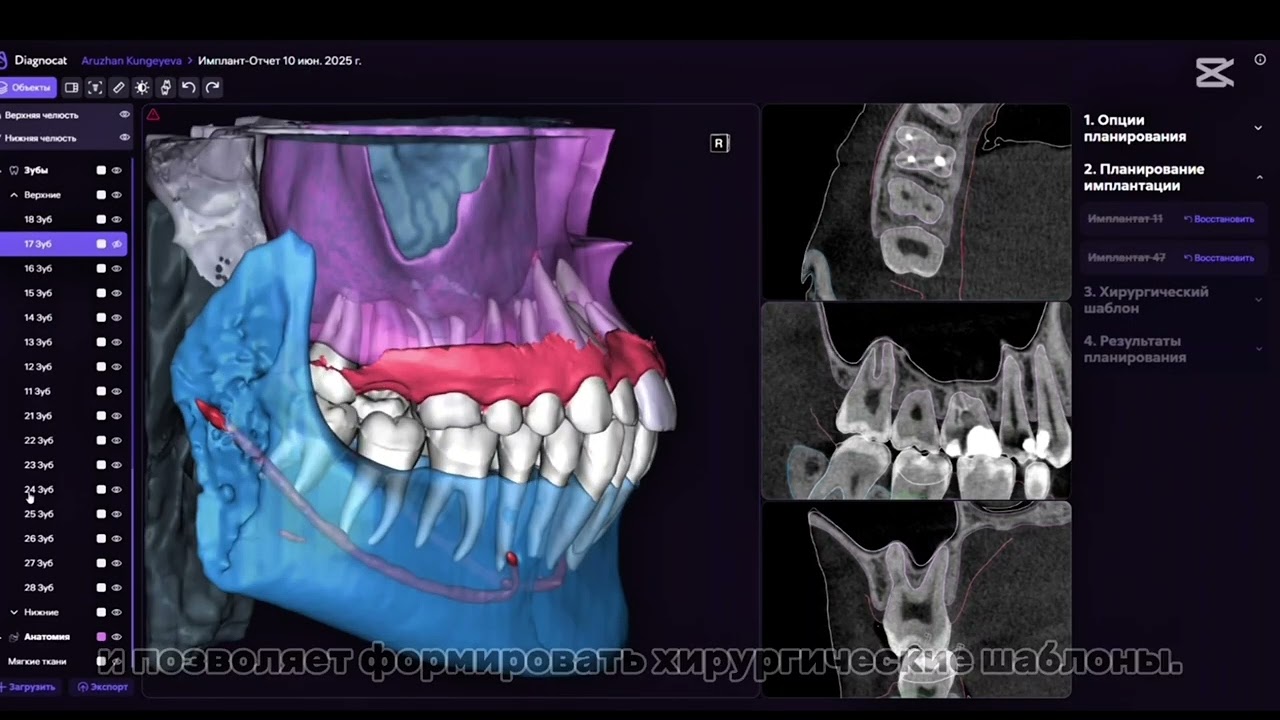Screen dimensions: 1280x720
Task: Click the bottom cross-section CT view
Action: click(x=916, y=599)
